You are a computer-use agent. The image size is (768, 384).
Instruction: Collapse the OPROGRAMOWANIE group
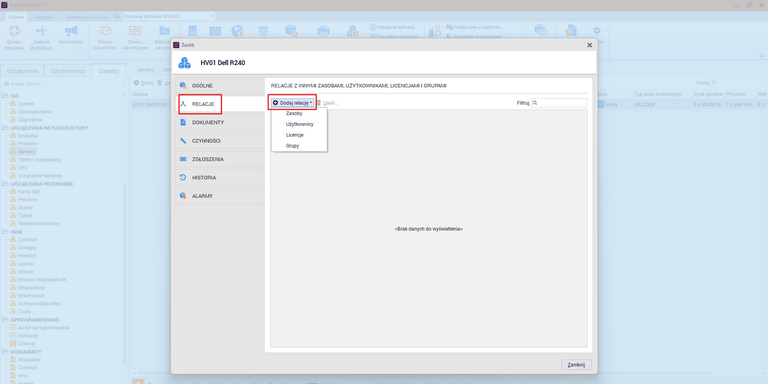pos(5,320)
